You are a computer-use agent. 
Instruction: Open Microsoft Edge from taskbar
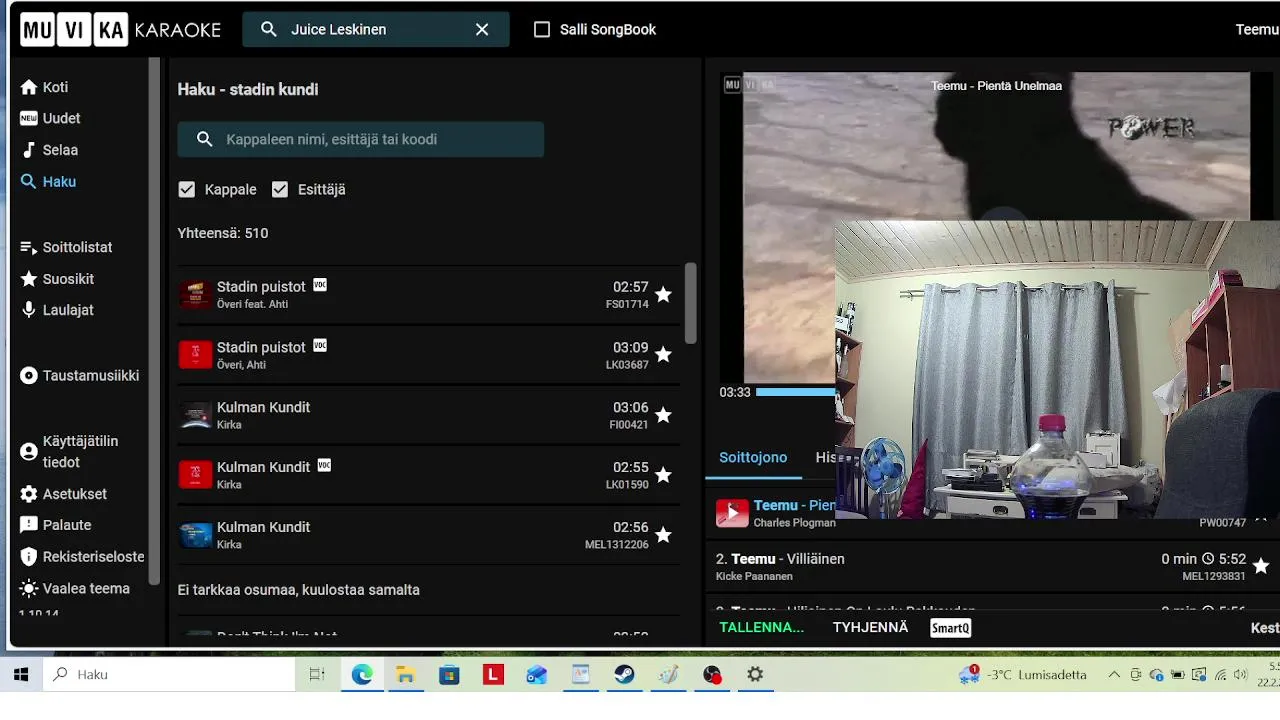pos(361,675)
